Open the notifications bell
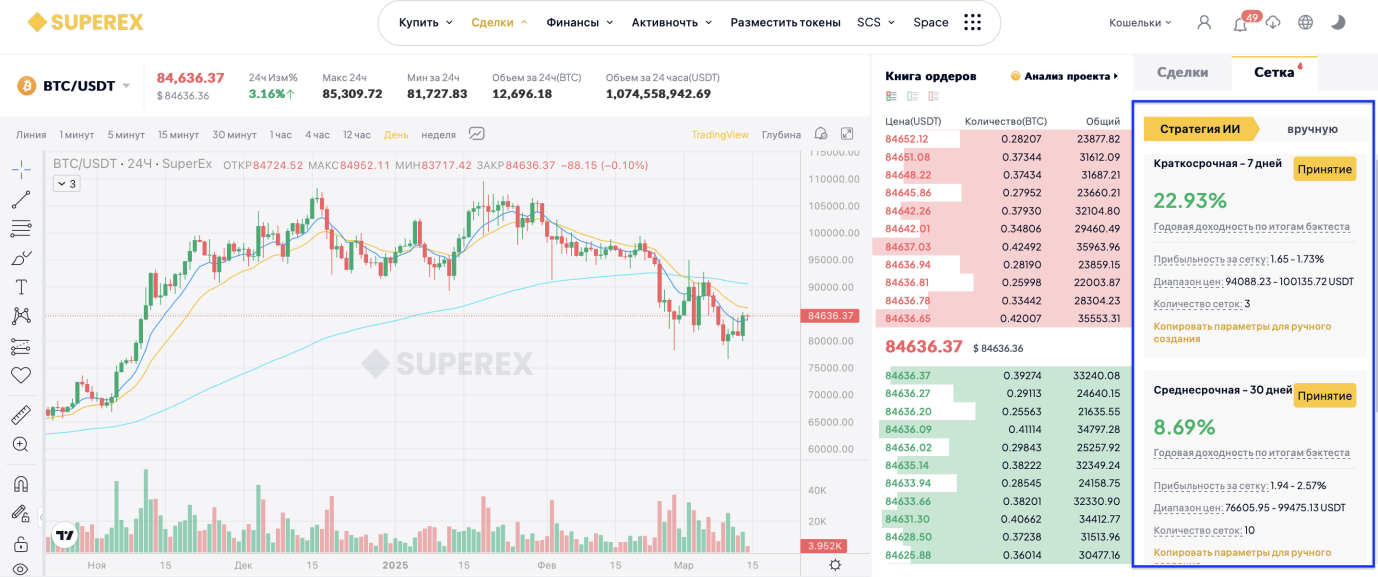 (x=1240, y=23)
